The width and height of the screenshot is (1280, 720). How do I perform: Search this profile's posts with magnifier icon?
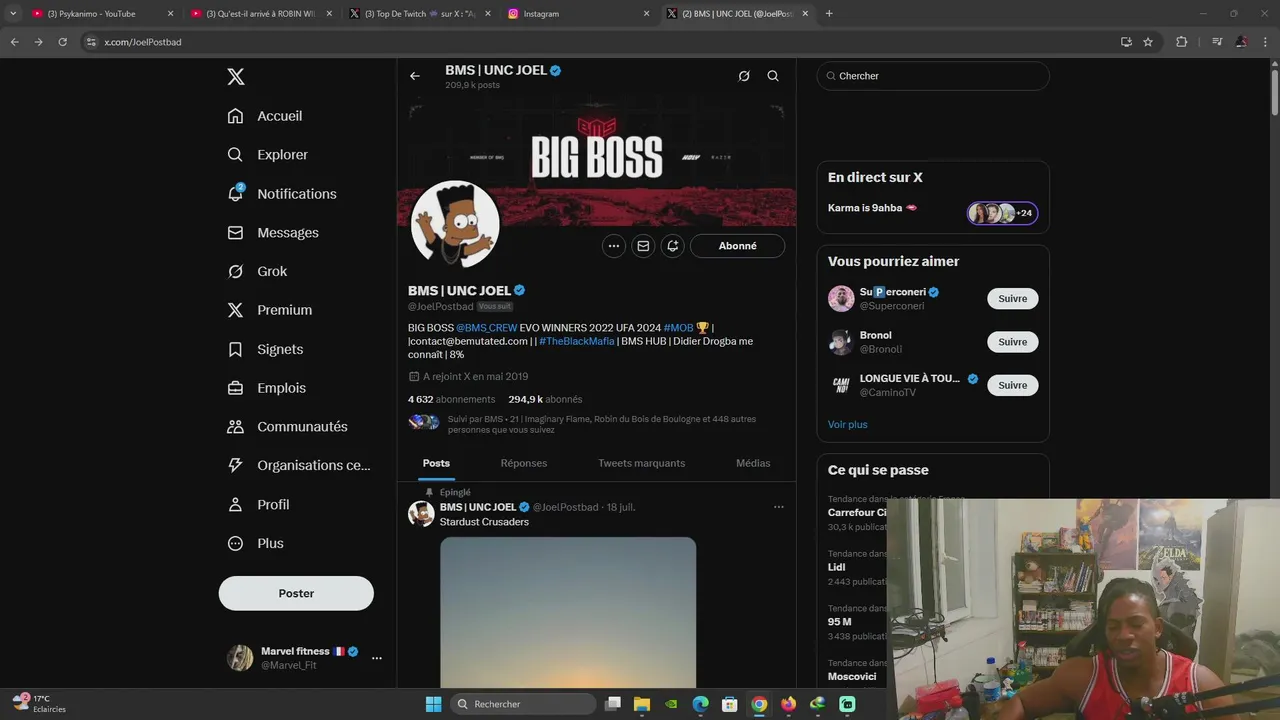[773, 76]
